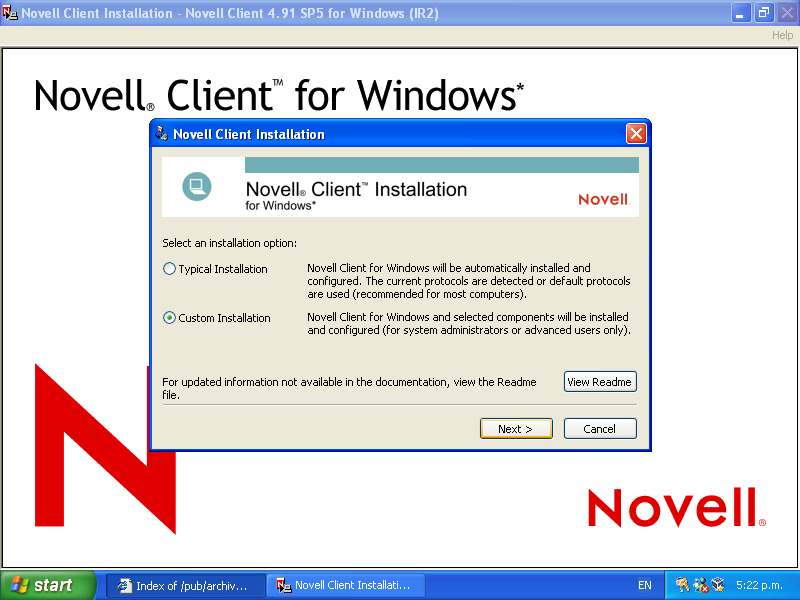The height and width of the screenshot is (600, 800).
Task: Click the teal computer icon in banner
Action: point(197,187)
